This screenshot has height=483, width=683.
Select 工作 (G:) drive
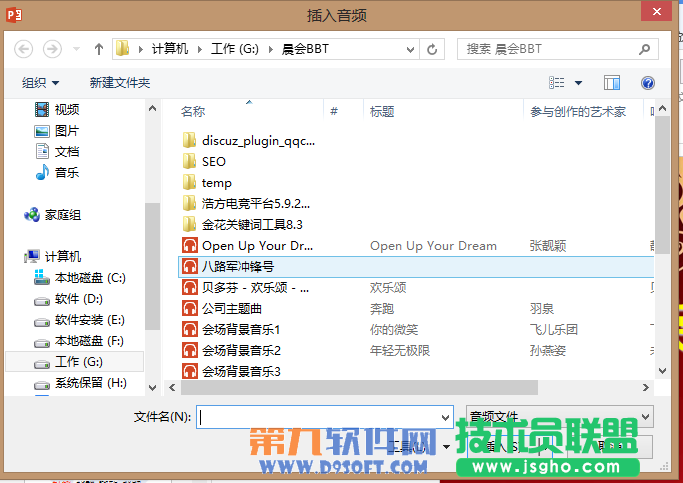74,362
